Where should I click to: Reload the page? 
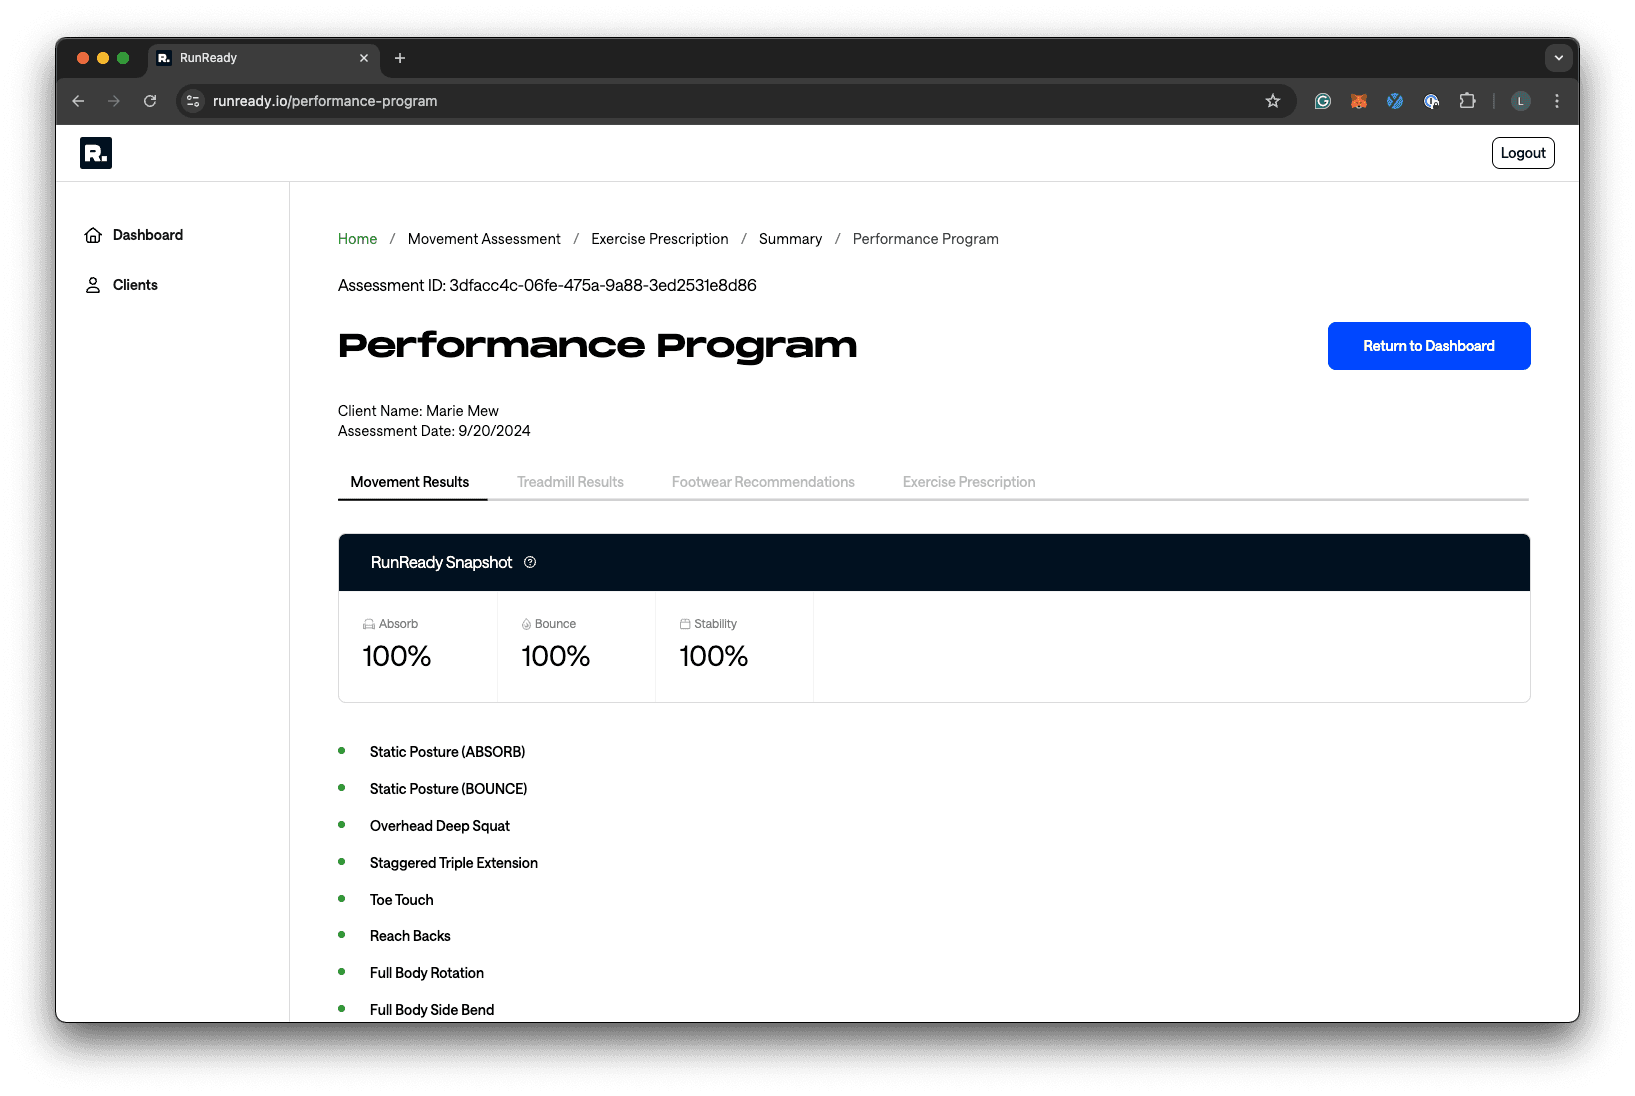point(150,101)
